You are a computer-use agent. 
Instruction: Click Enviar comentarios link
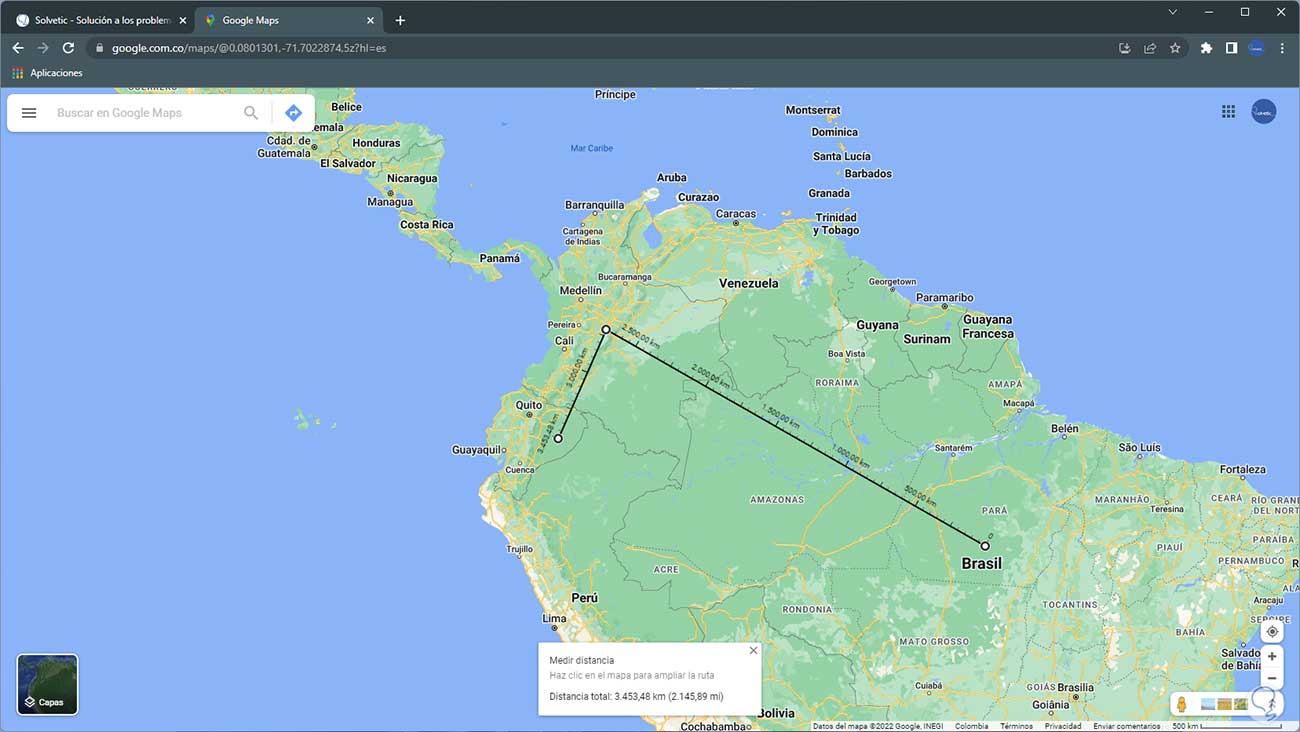[x=1127, y=726]
